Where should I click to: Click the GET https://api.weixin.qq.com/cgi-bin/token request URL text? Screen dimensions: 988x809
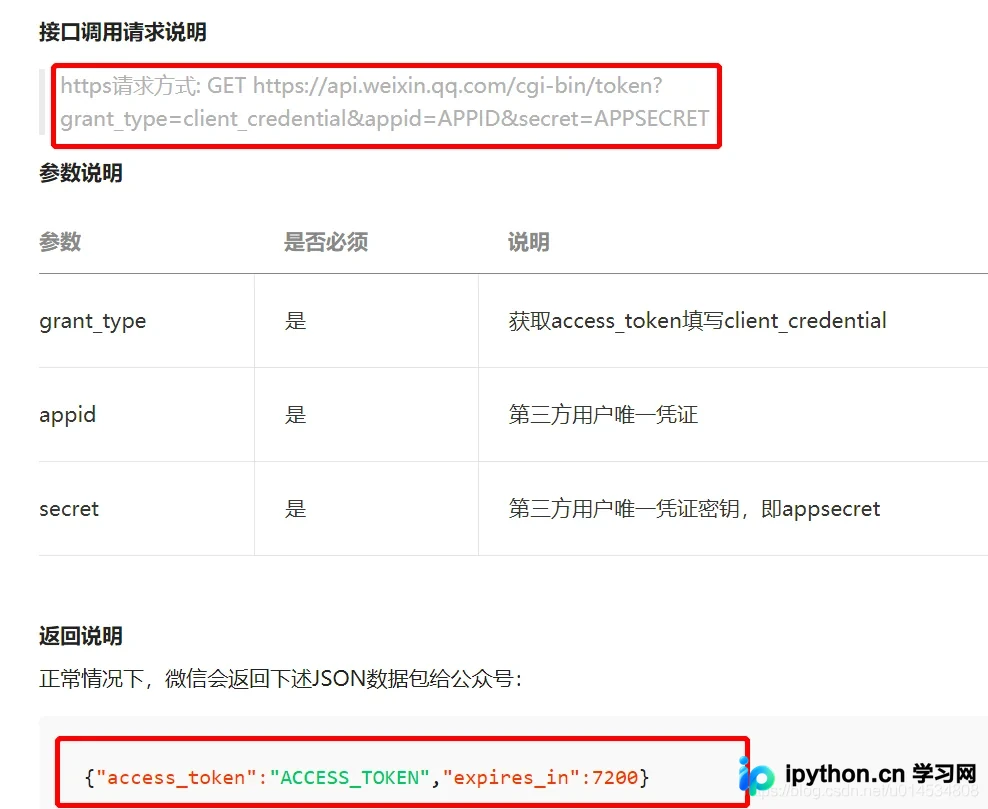tap(361, 86)
